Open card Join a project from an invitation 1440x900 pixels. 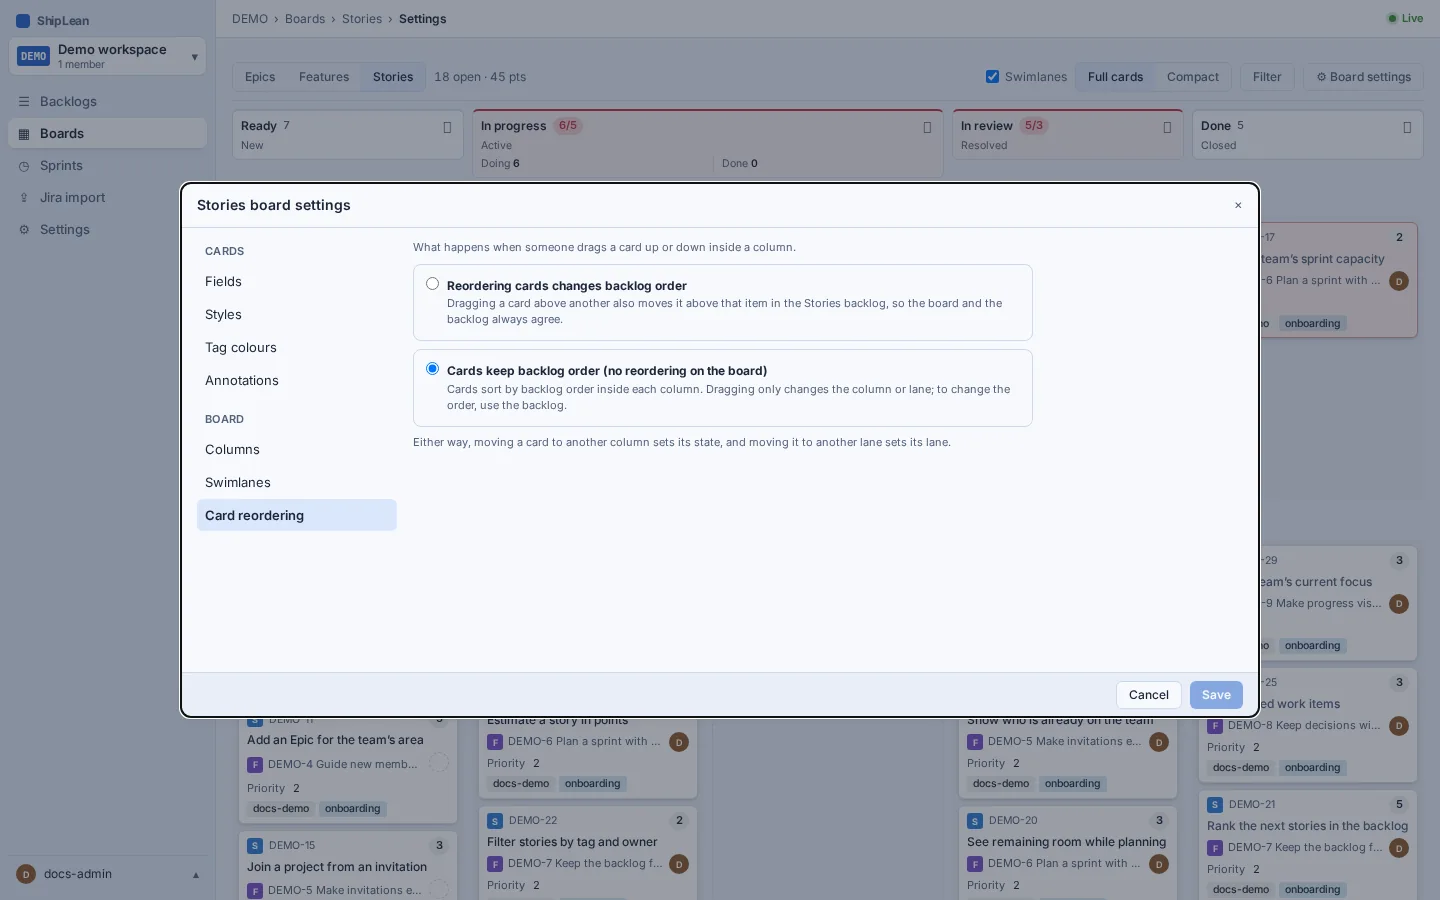click(337, 868)
